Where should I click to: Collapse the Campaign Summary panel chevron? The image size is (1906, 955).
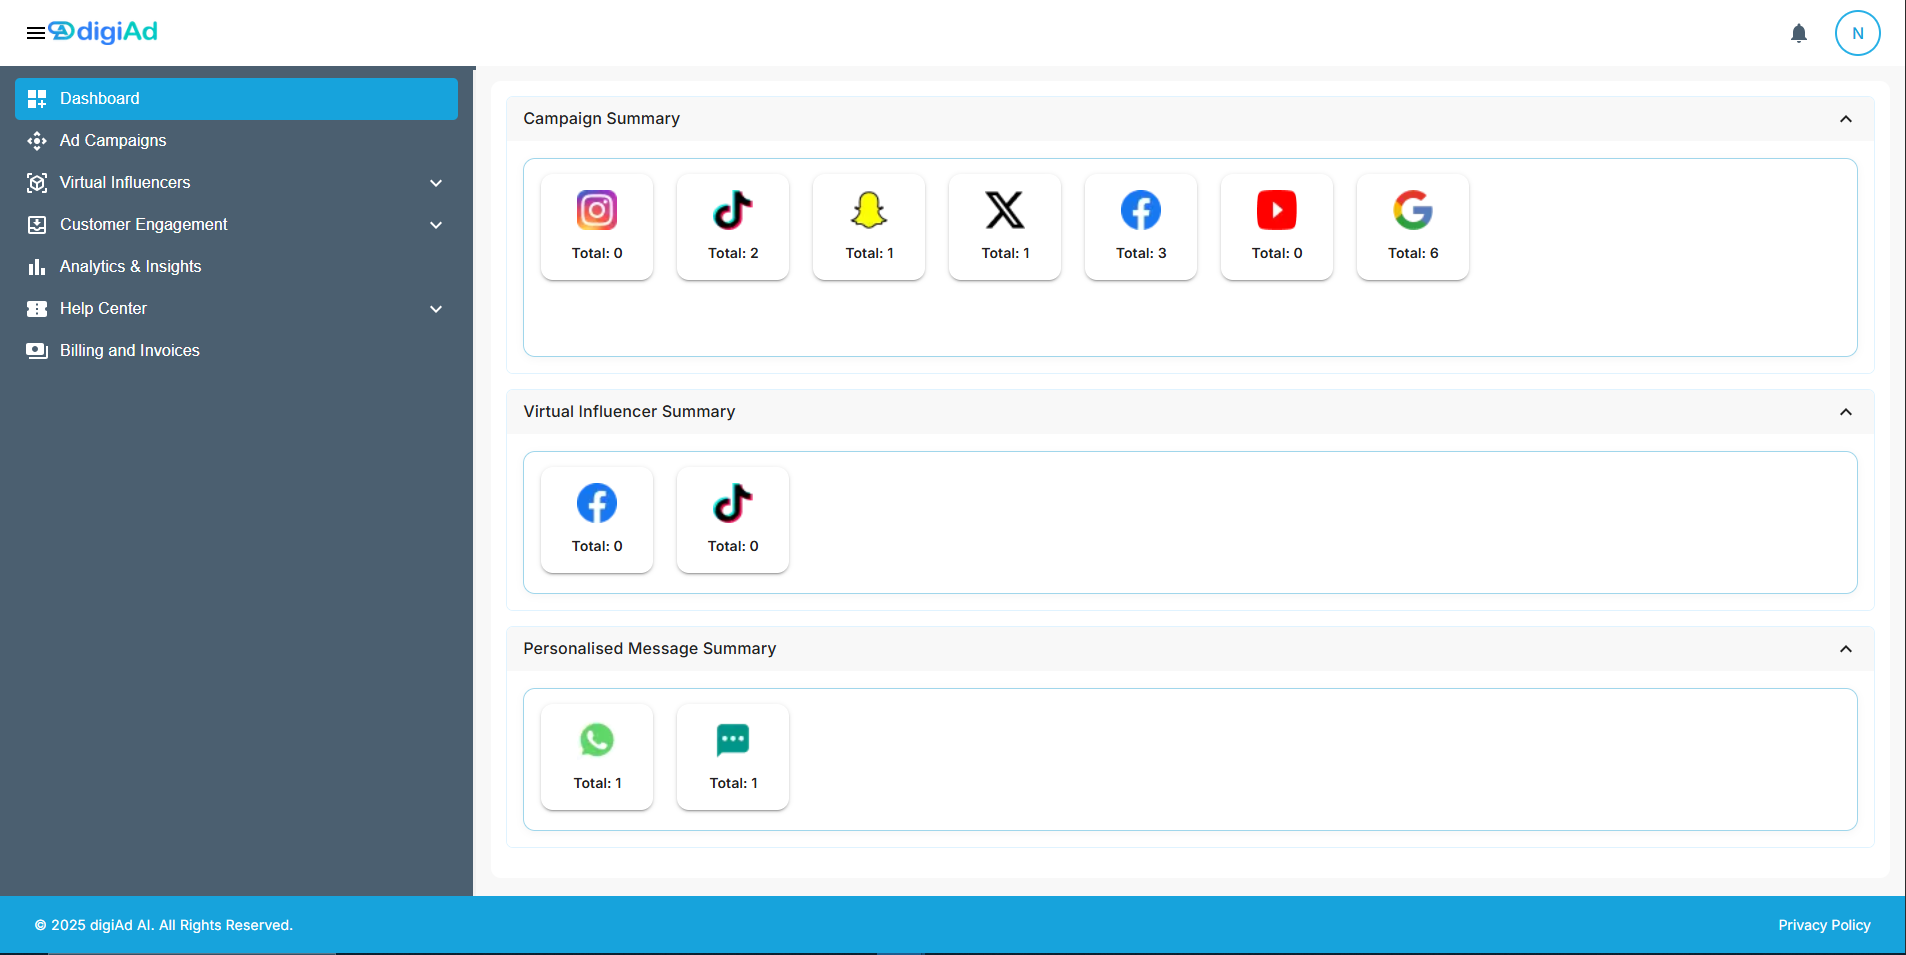click(x=1846, y=119)
